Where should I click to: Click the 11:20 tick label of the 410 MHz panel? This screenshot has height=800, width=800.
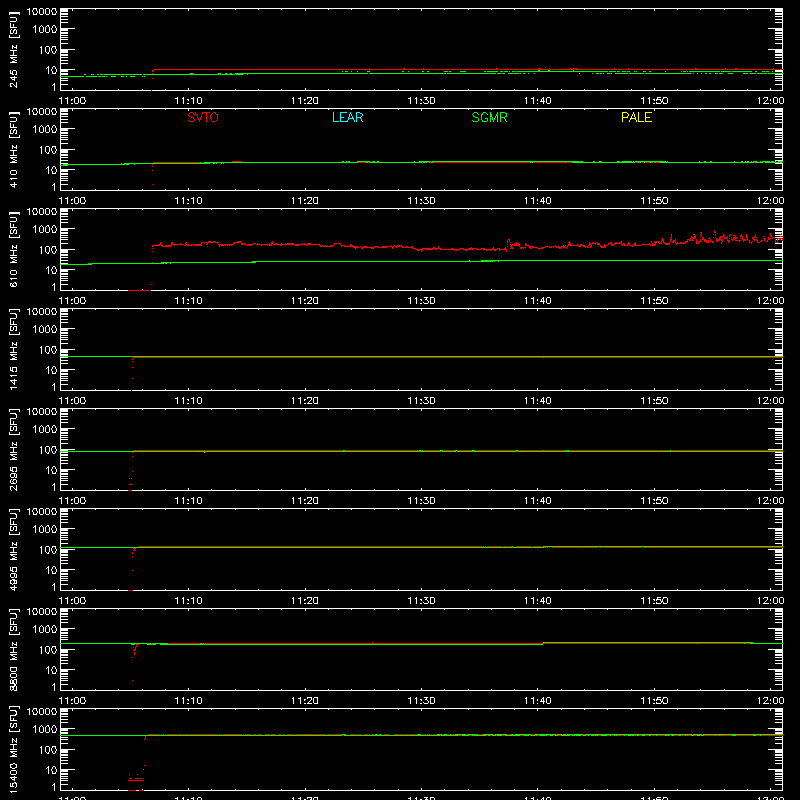click(x=305, y=201)
